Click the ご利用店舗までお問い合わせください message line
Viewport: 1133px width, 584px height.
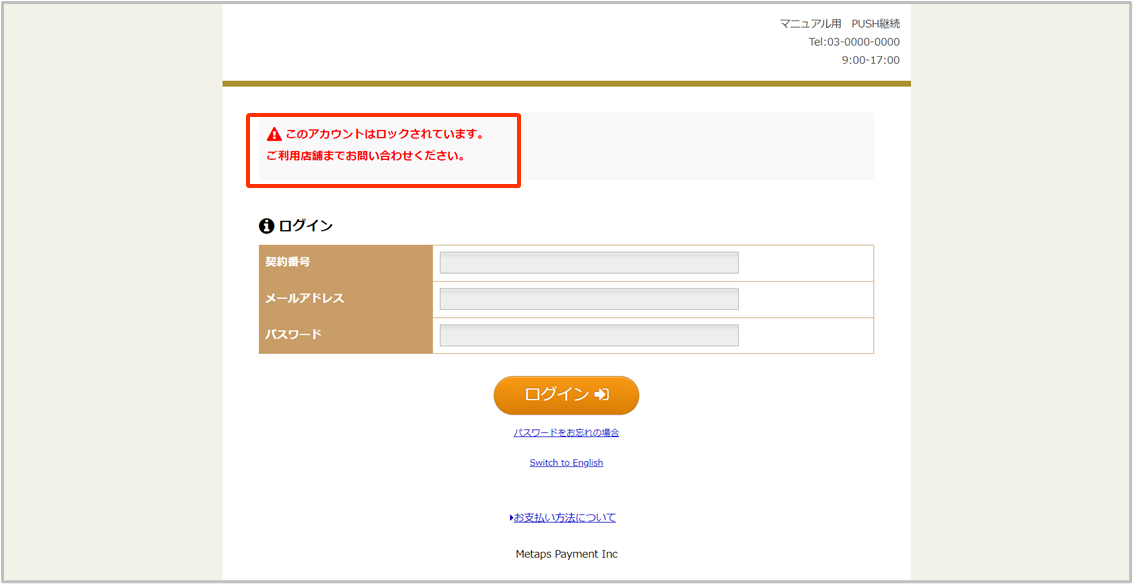coord(365,156)
